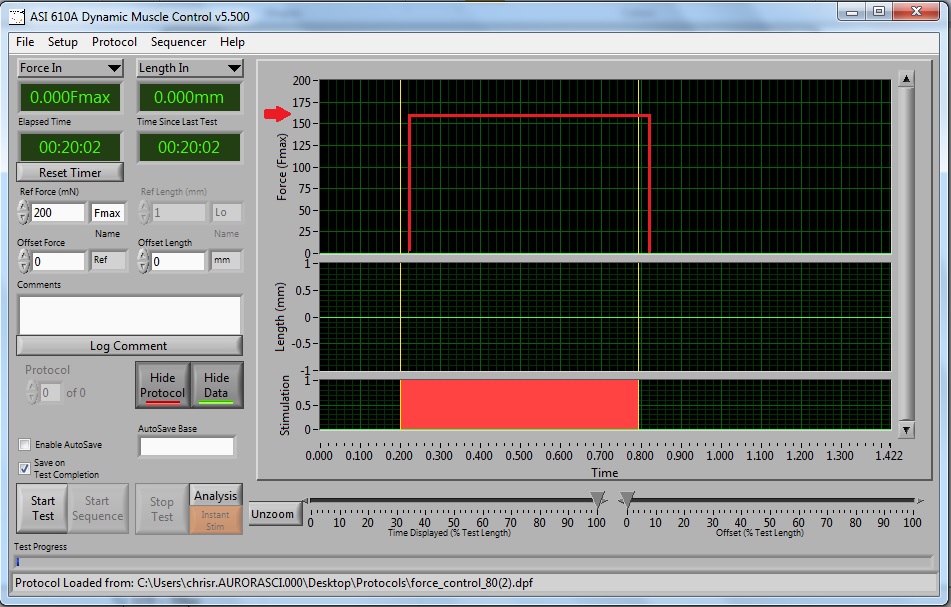
Task: Click the protocol loaded status bar path
Action: [x=274, y=583]
